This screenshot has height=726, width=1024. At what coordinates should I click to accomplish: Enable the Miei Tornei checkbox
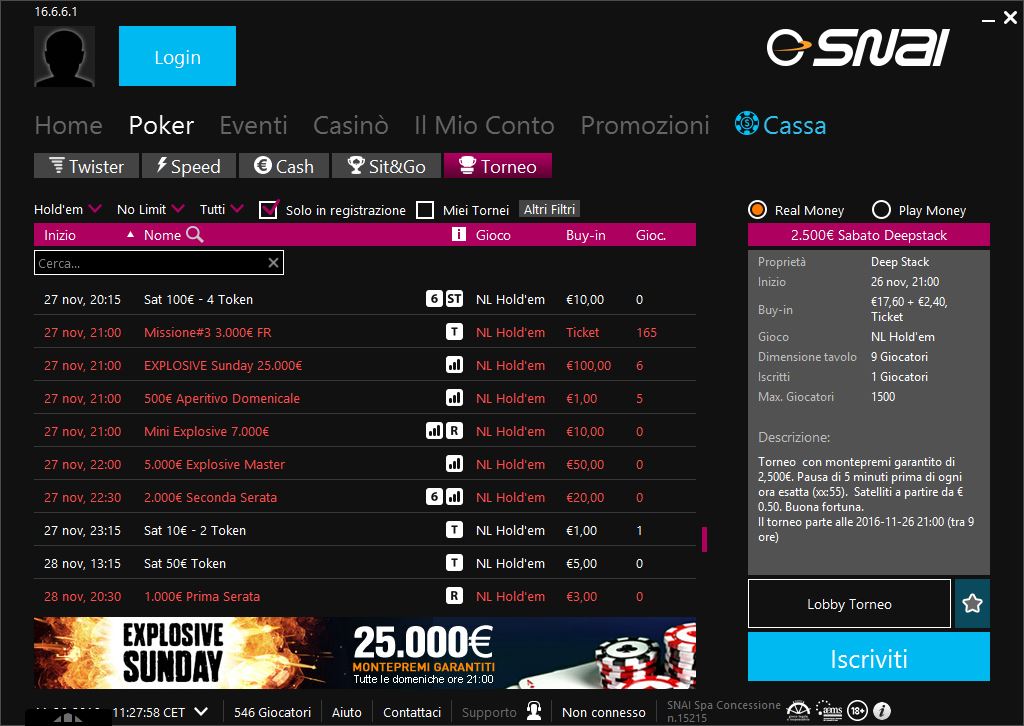click(425, 210)
